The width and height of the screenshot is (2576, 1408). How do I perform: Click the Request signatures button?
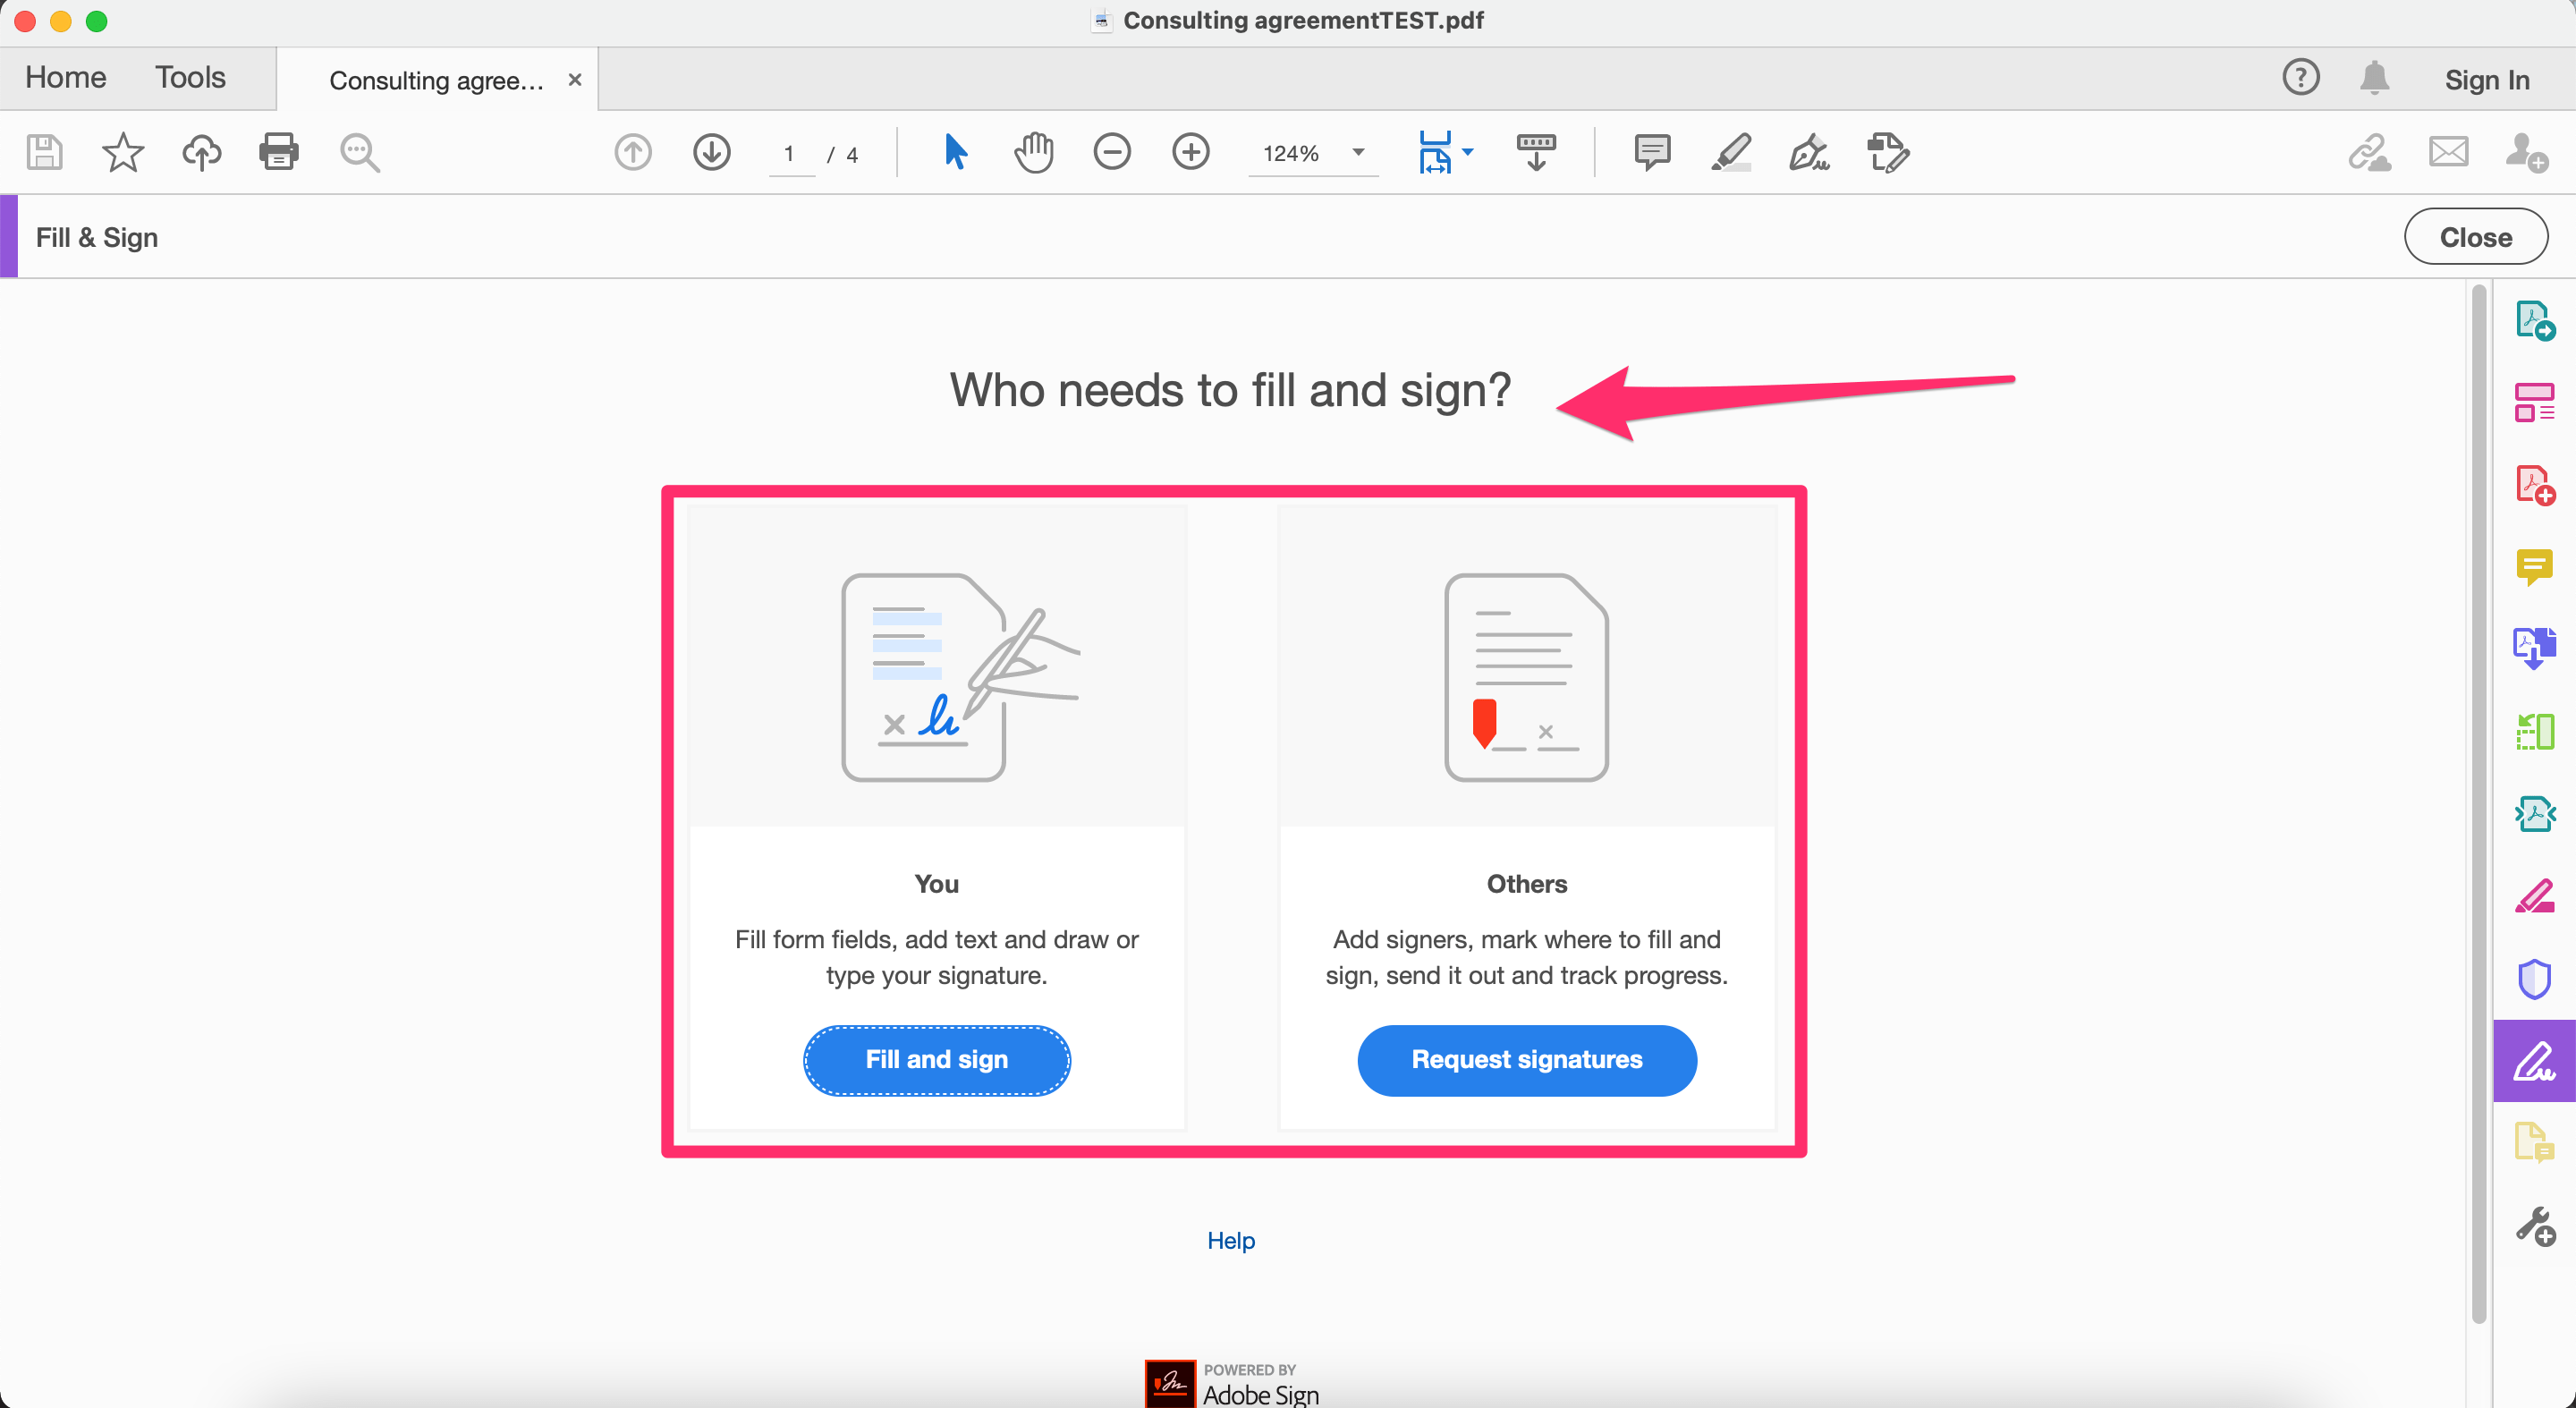1526,1059
